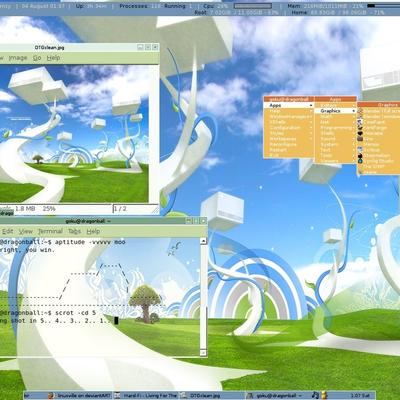Screen dimensions: 400x400
Task: Click the yellow tray icon beside the music note
Action: (324, 395)
